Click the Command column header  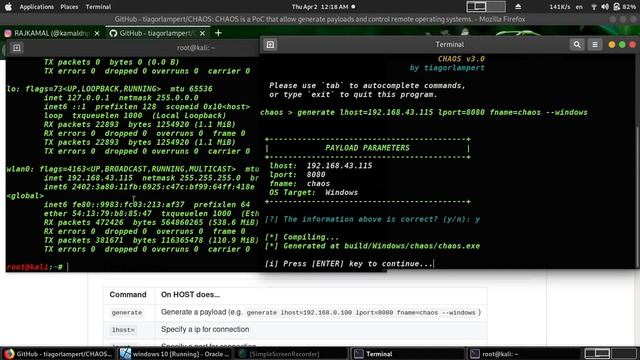(x=128, y=294)
